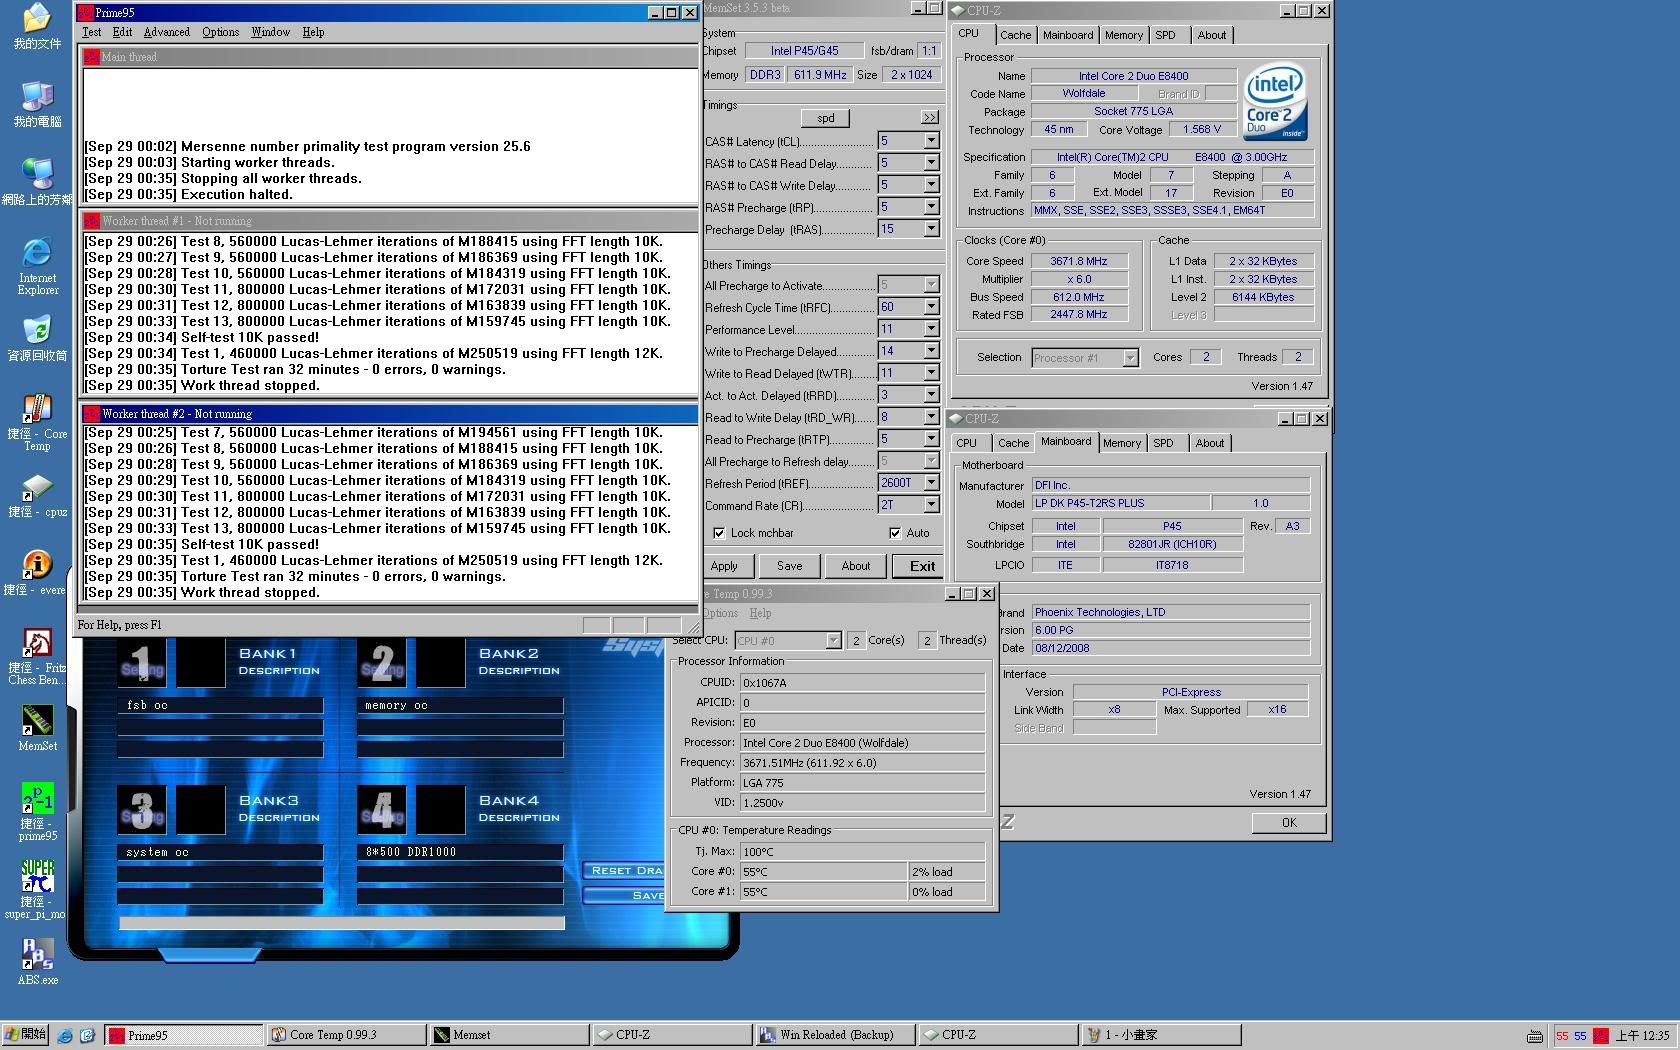Open the Advanced menu in Prime95

click(167, 32)
